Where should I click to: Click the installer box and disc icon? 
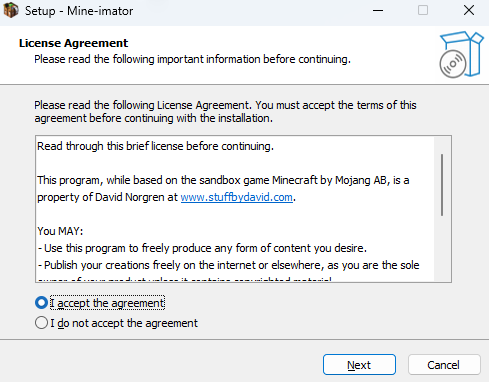(461, 54)
